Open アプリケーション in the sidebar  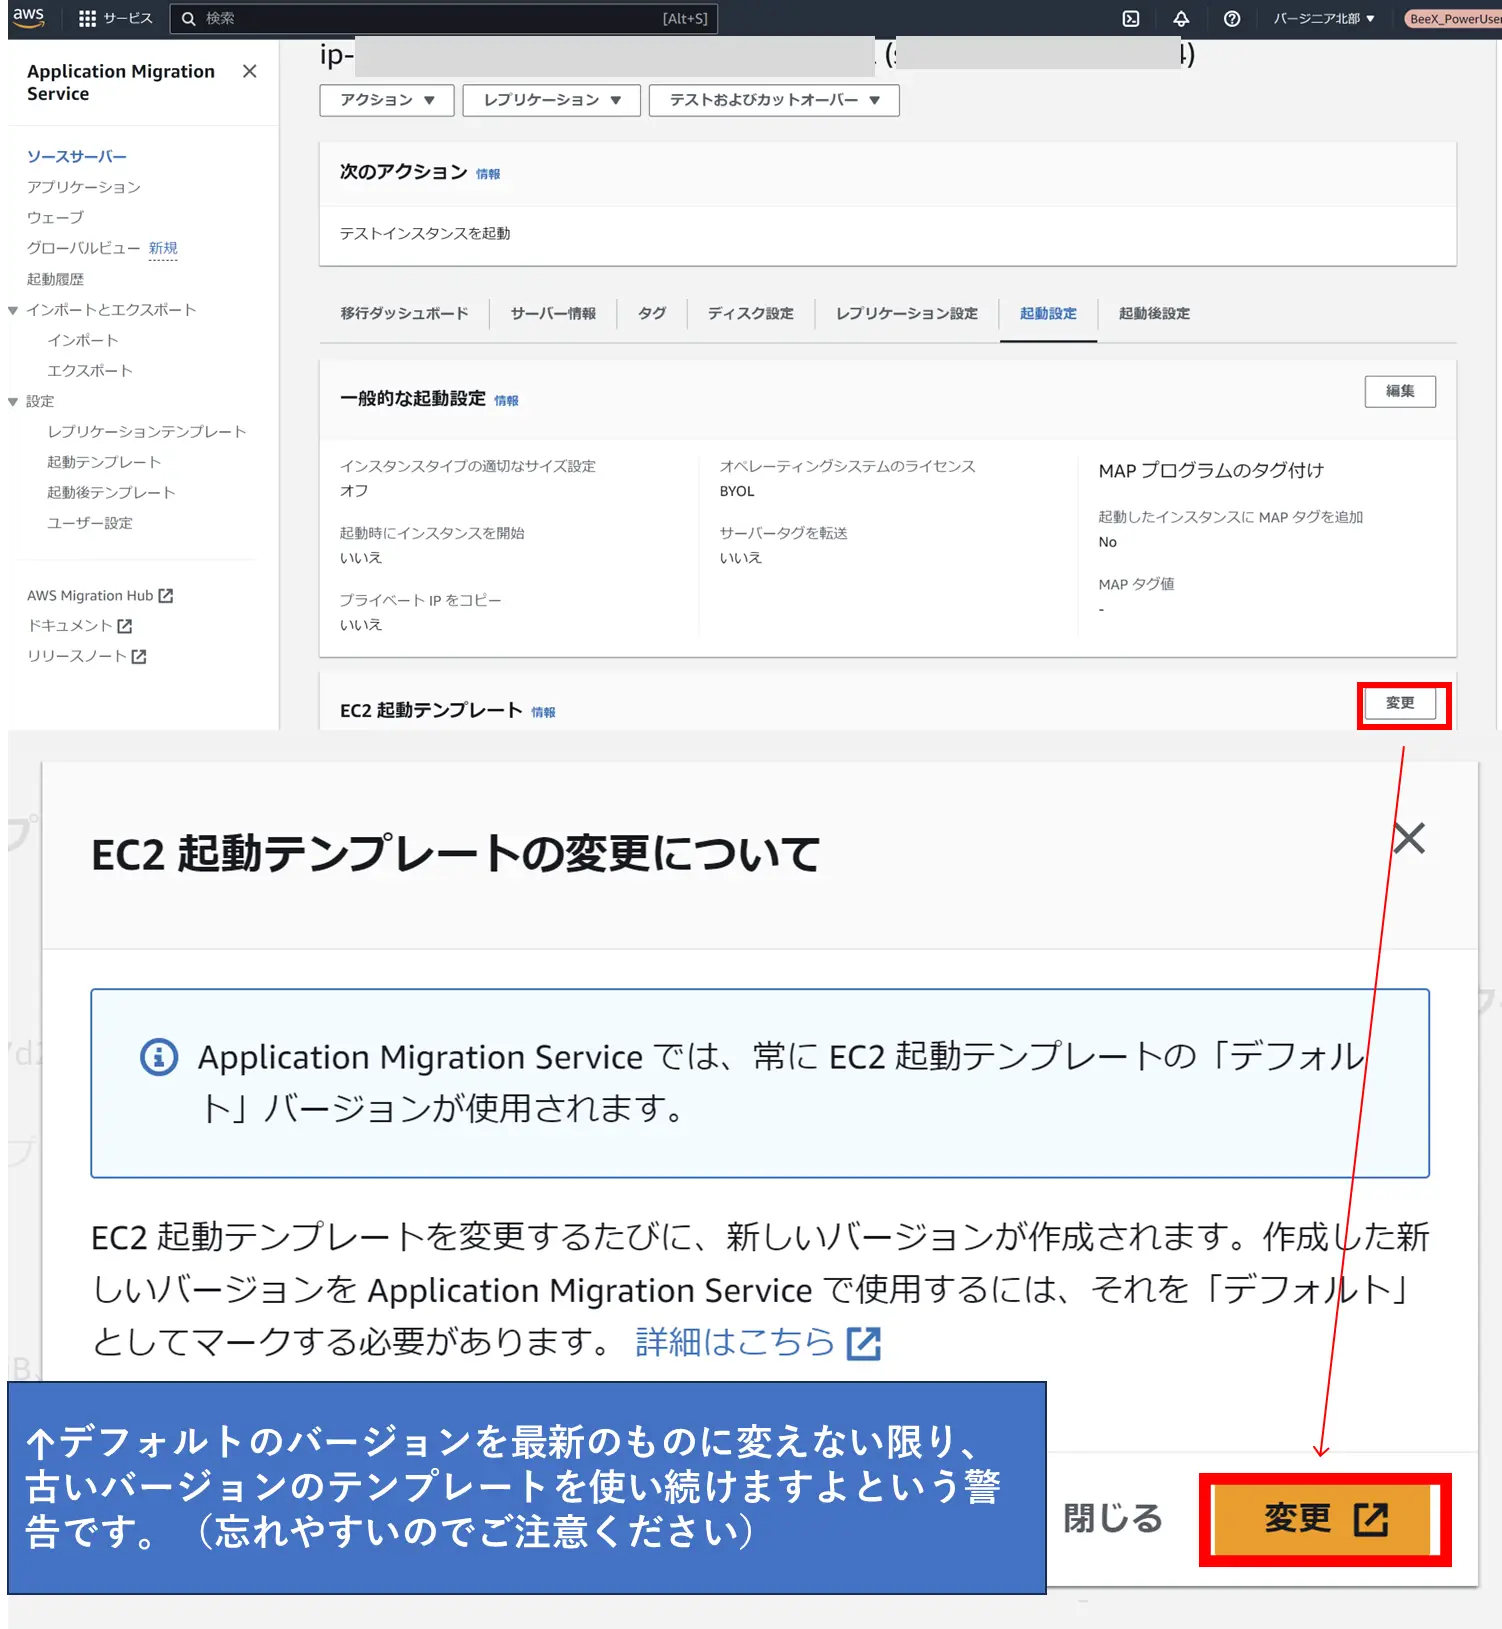[x=84, y=187]
